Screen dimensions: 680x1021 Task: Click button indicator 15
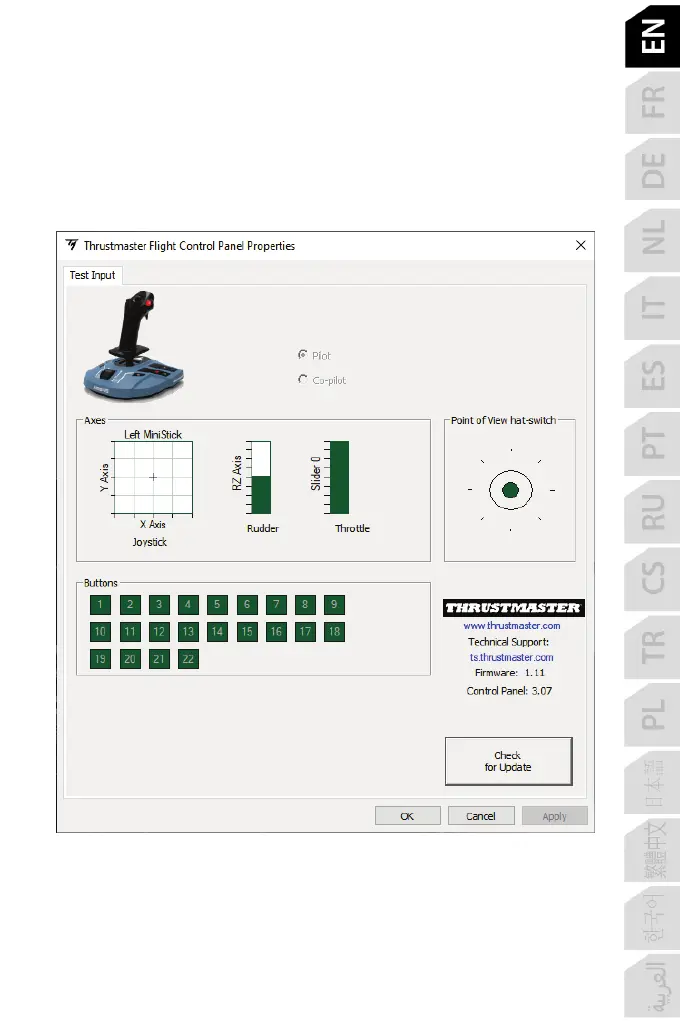[x=247, y=632]
